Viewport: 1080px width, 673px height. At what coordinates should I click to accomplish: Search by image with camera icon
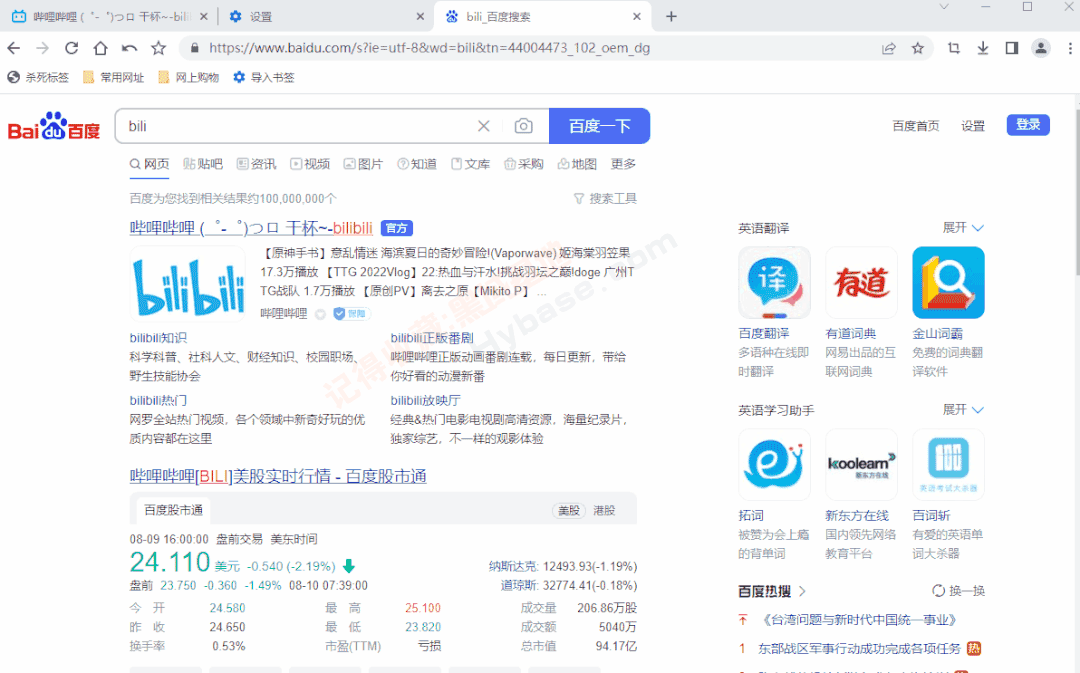click(x=523, y=126)
